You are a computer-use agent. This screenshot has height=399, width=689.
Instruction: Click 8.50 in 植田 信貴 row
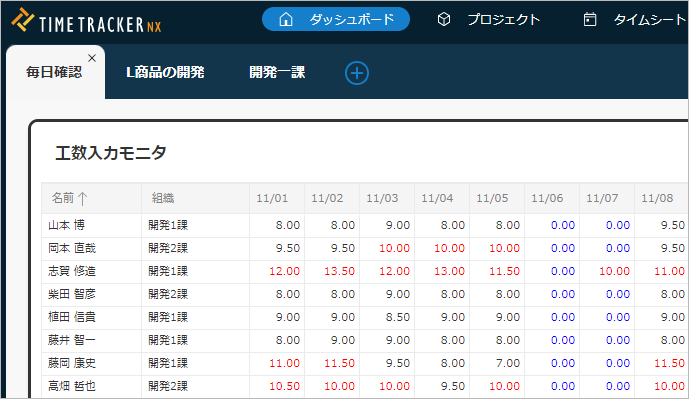(398, 317)
